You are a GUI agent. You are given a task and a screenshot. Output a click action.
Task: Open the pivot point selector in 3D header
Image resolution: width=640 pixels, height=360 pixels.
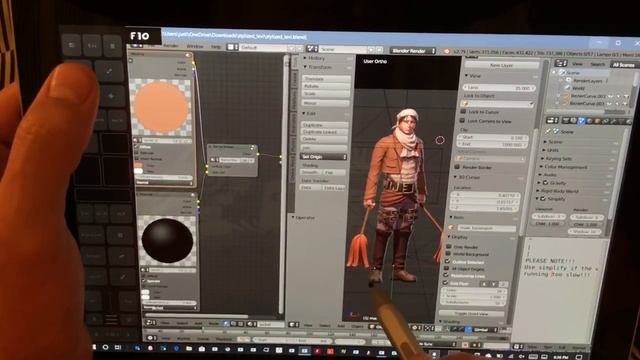pos(429,328)
